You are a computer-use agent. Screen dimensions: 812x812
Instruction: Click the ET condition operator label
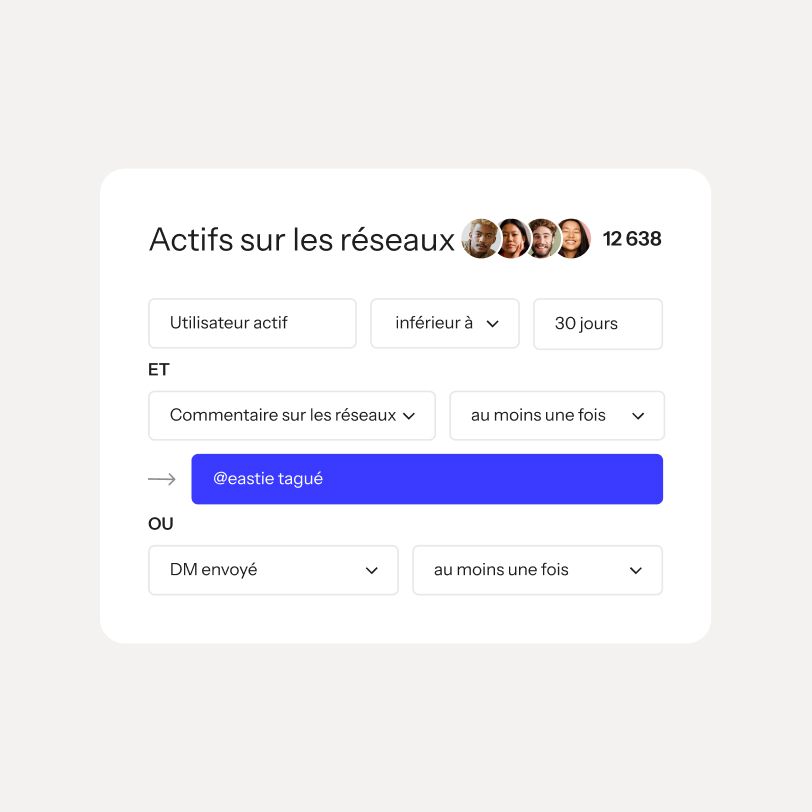(158, 369)
